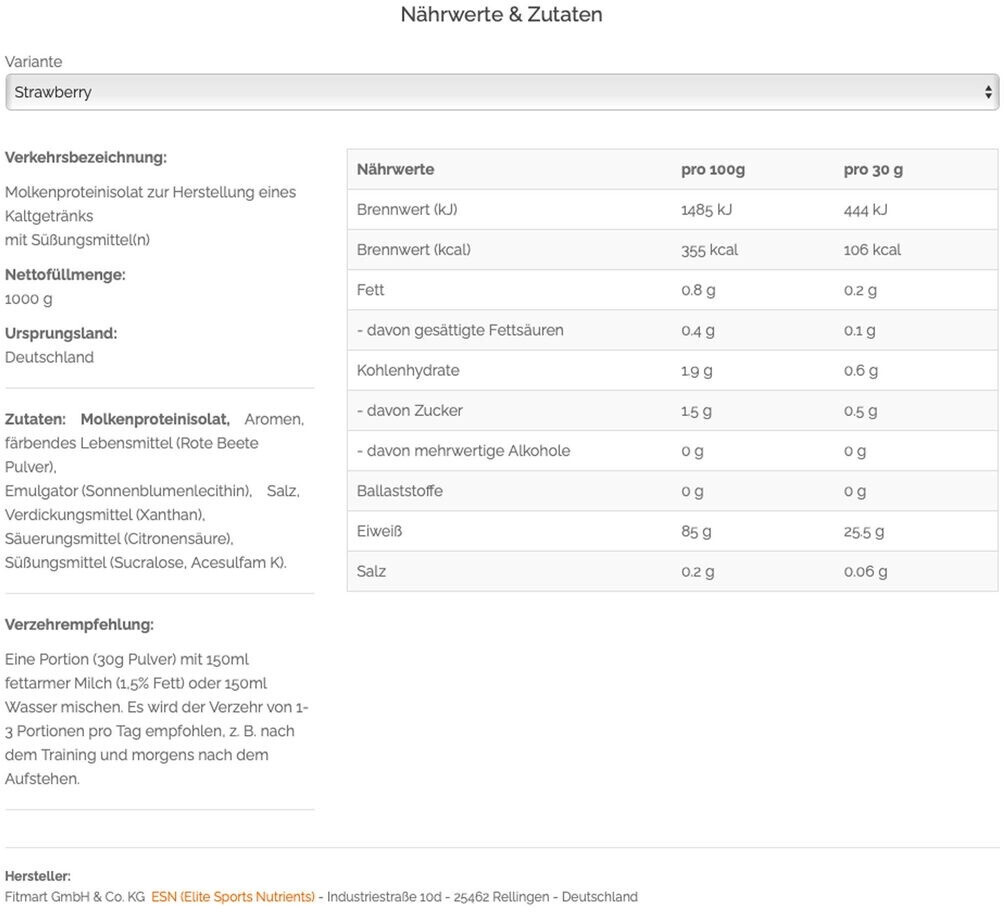Click the Nährwerte table column header
The image size is (1004, 912).
[x=395, y=170]
